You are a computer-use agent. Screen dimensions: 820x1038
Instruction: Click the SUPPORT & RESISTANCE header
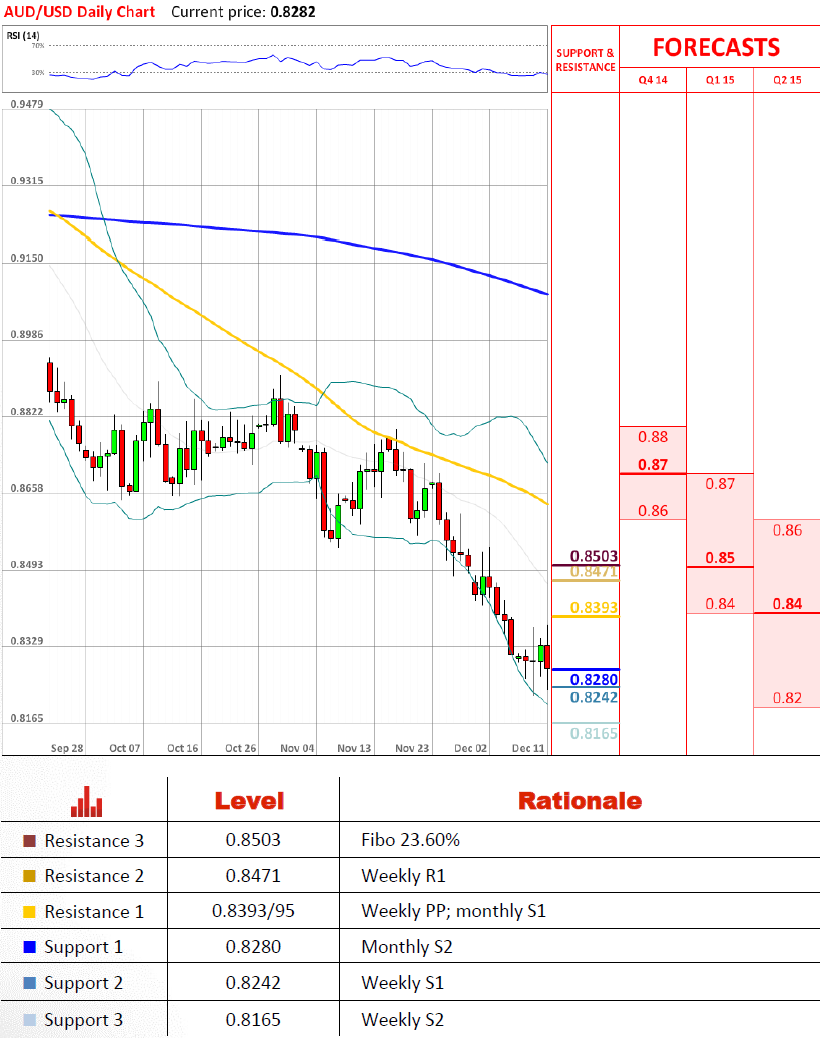tap(585, 60)
